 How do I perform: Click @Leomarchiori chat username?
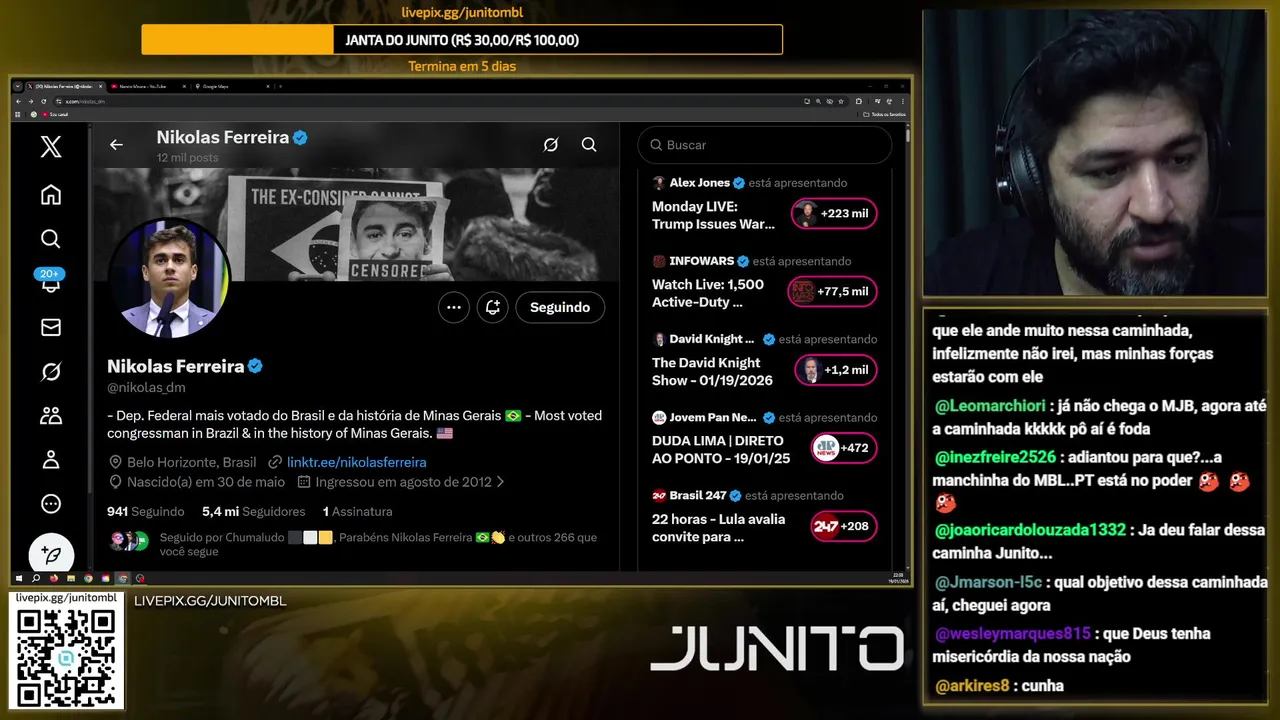(x=990, y=406)
